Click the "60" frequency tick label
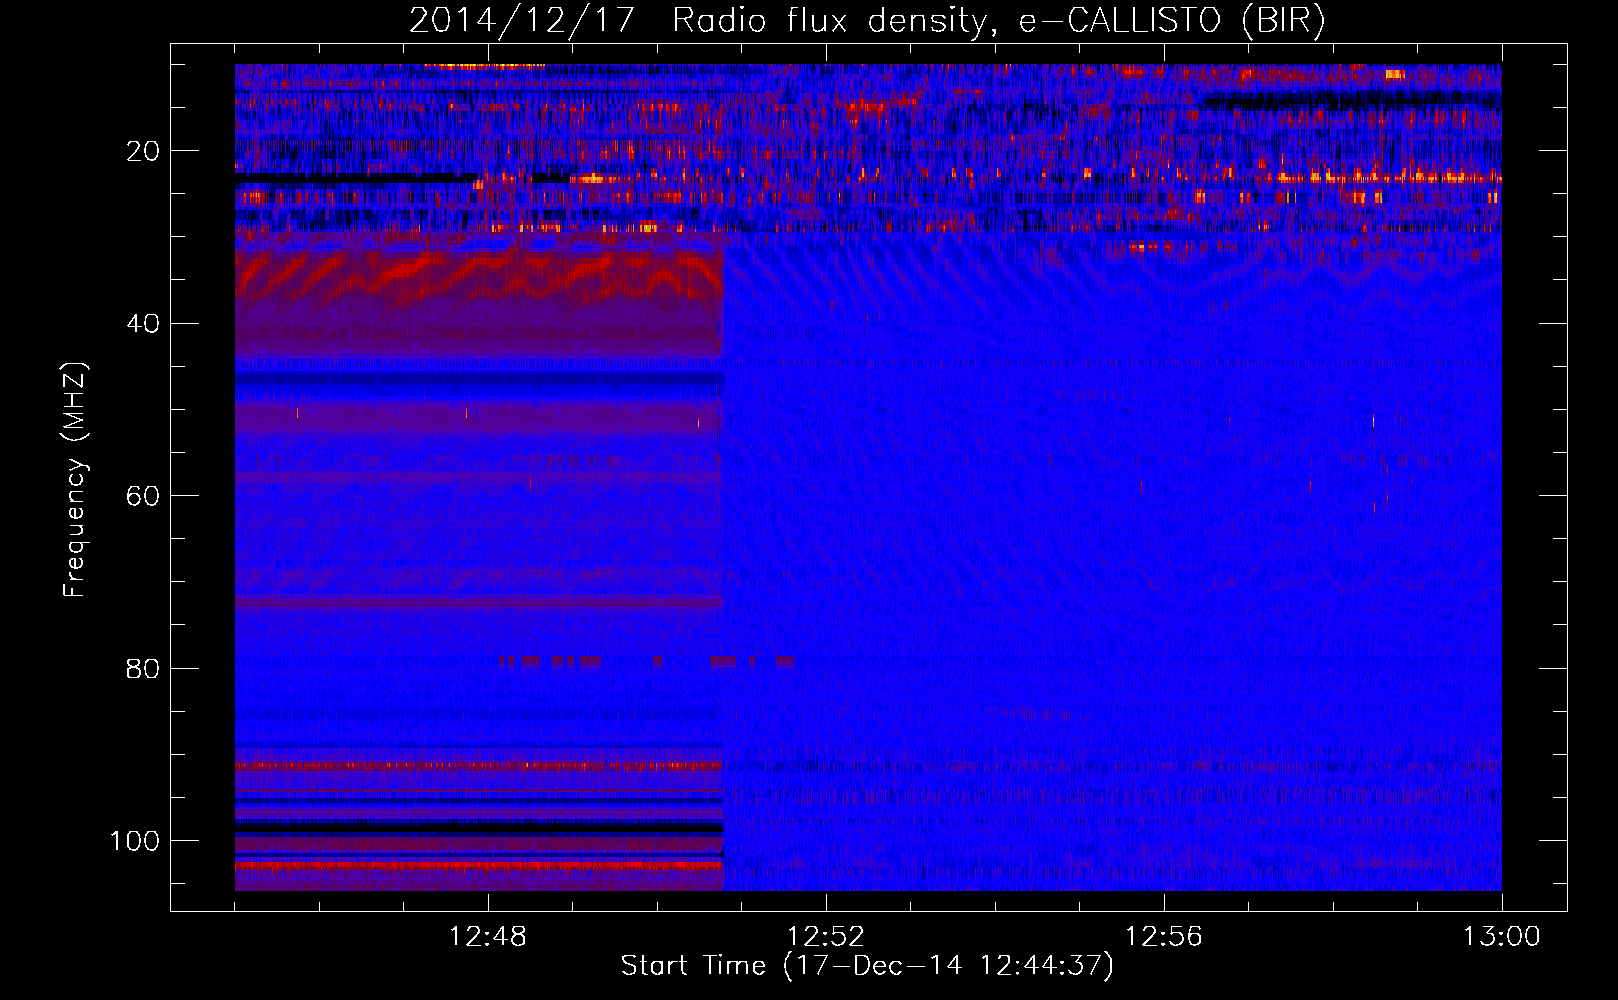This screenshot has height=1000, width=1618. [143, 496]
